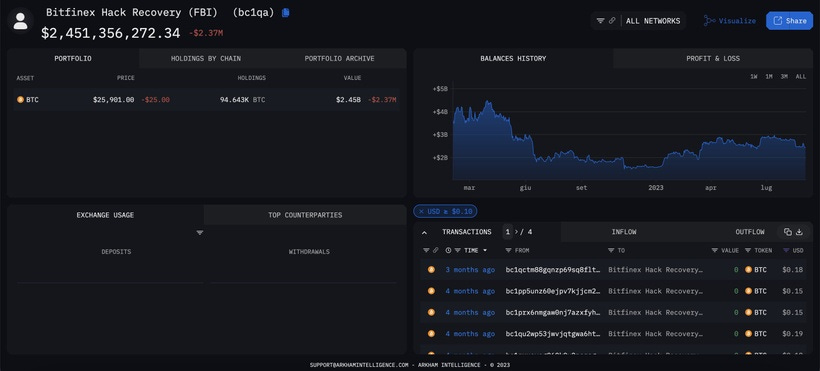This screenshot has height=371, width=820.
Task: Click the portfolio value $2.45B
Action: click(x=348, y=99)
